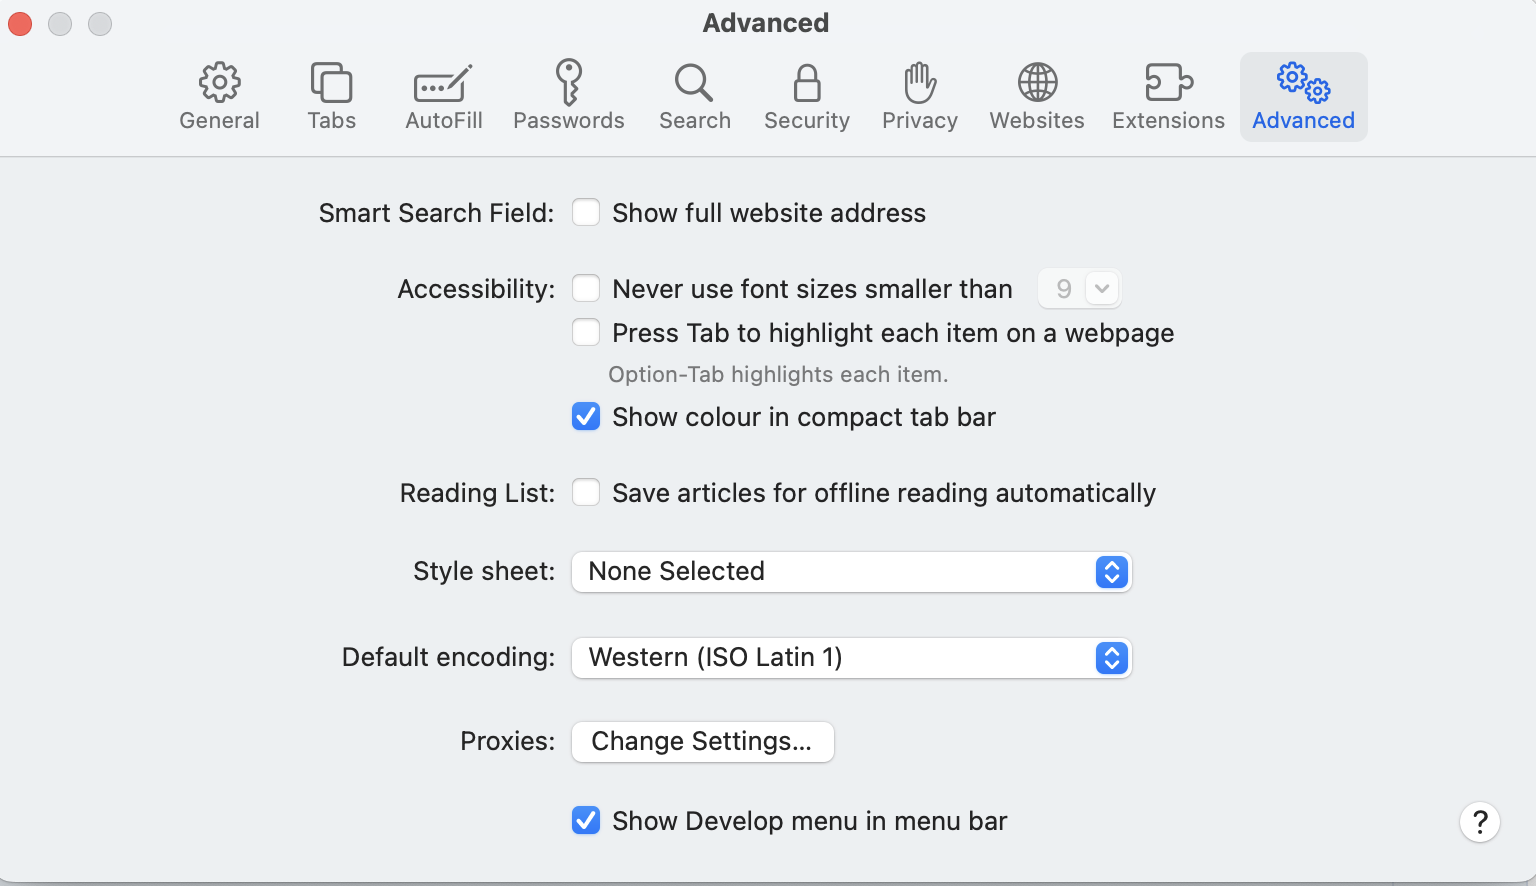Open help with the question mark button

[1479, 822]
